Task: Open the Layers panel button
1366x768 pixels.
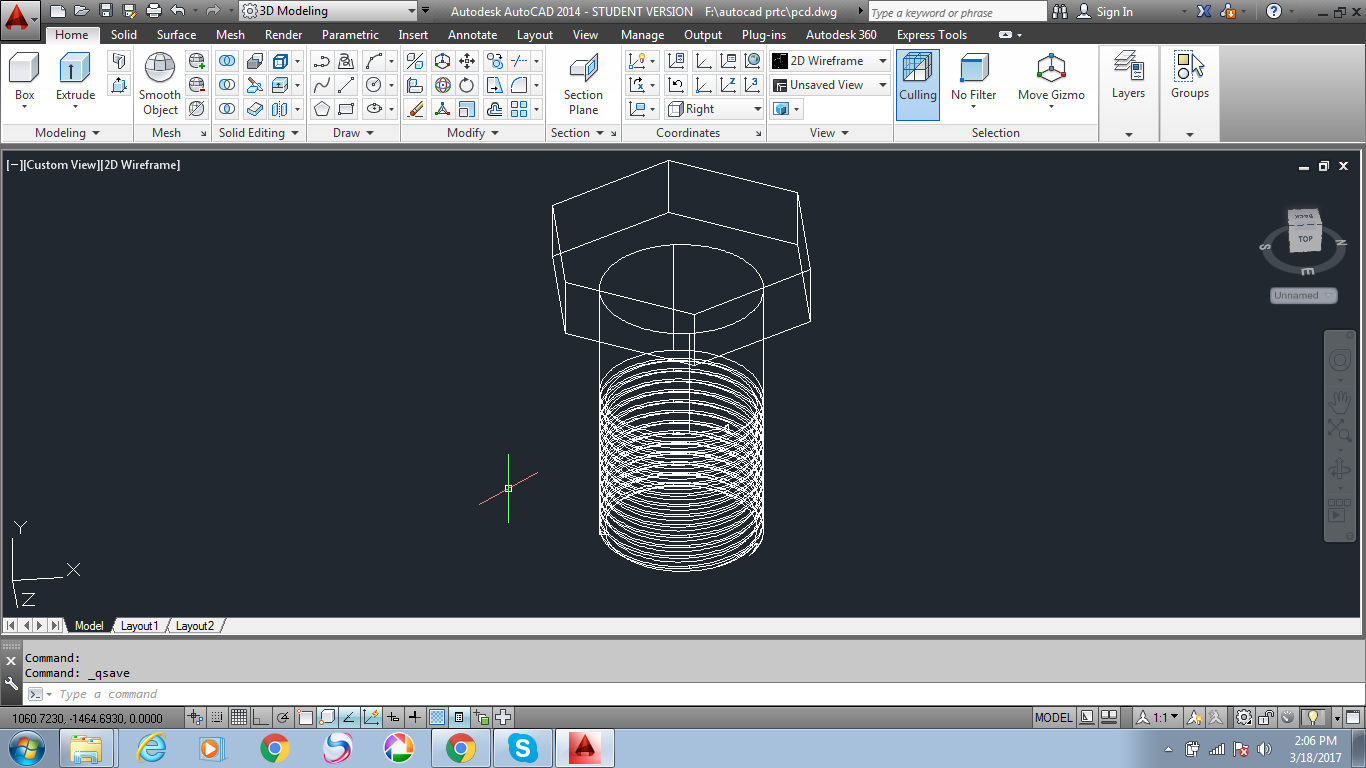Action: 1128,70
